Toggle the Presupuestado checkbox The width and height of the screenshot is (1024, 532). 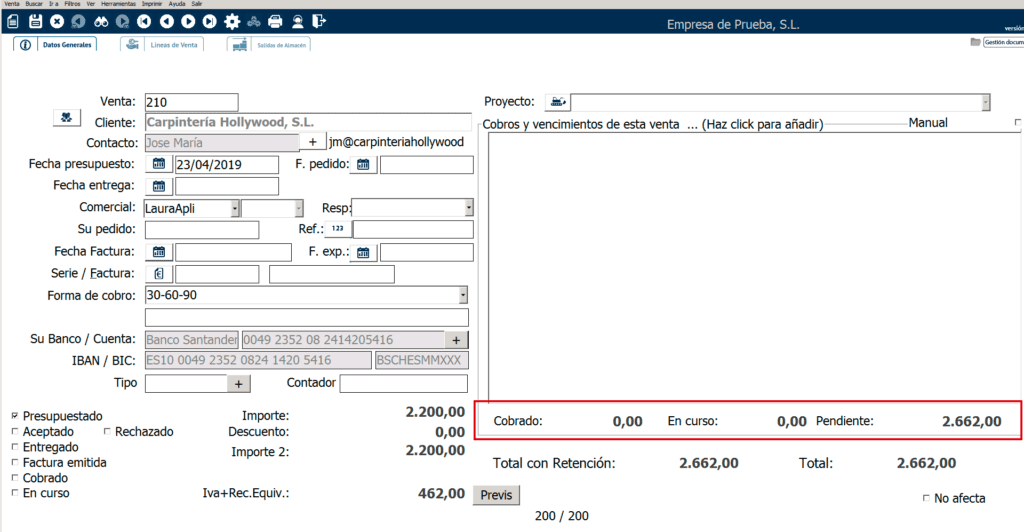14,416
